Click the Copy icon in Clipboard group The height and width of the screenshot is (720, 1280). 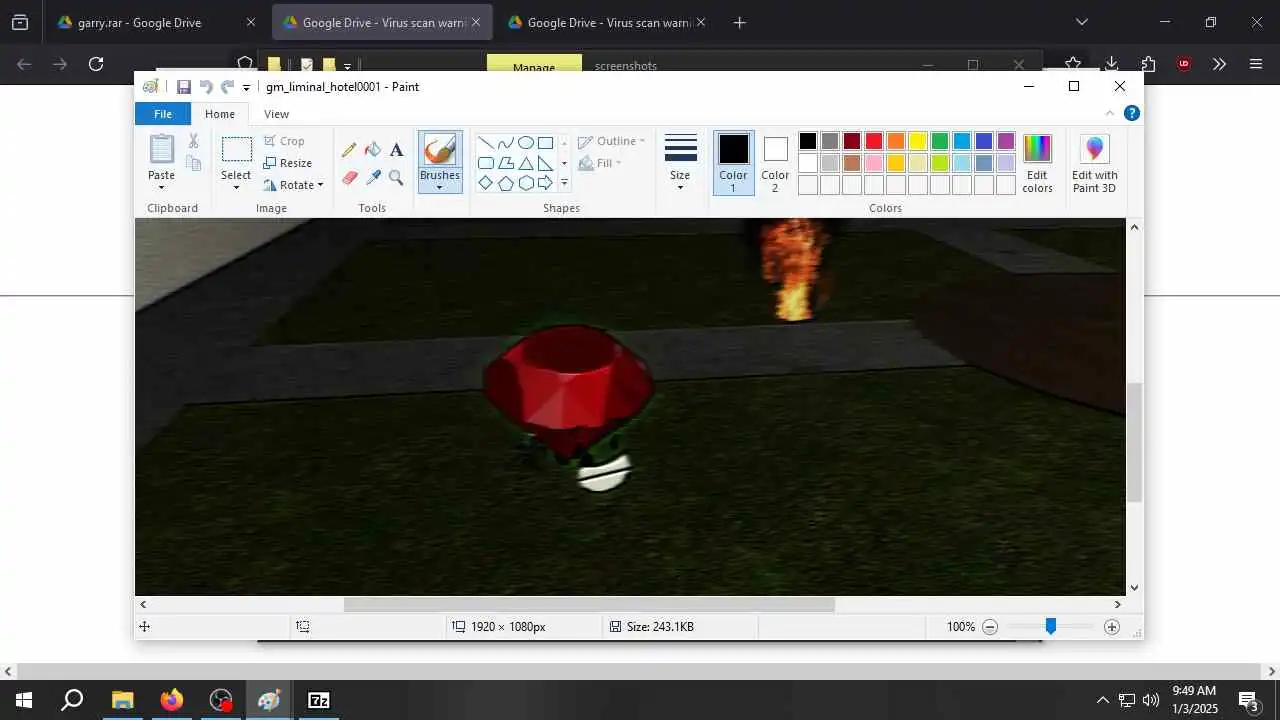click(193, 163)
